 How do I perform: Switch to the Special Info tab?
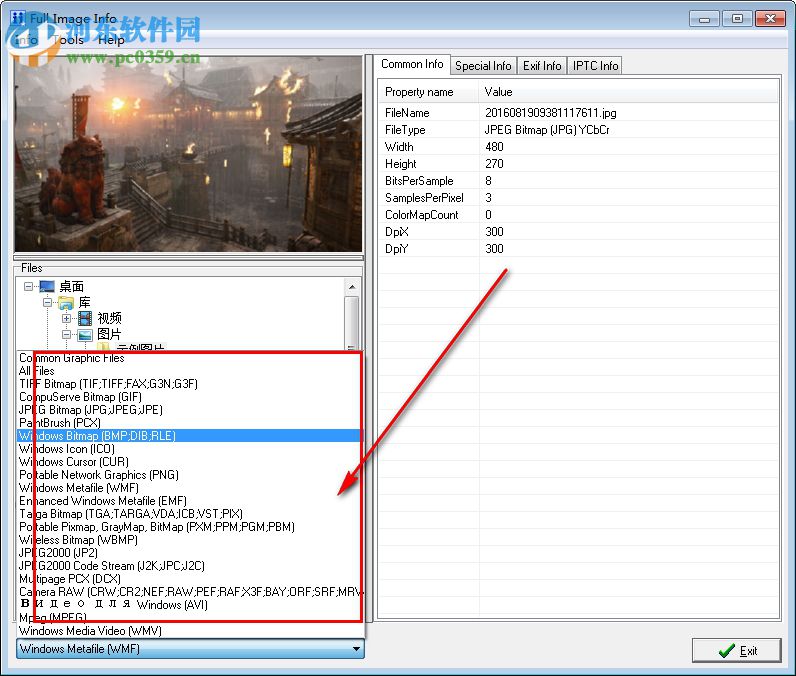tap(483, 66)
